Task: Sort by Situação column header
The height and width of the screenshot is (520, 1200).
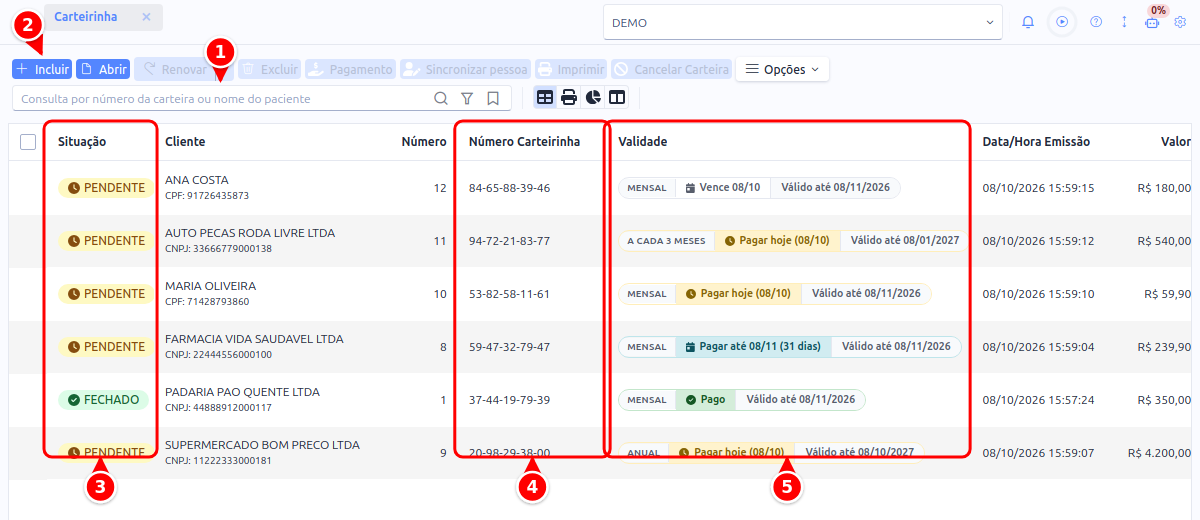Action: tap(82, 142)
